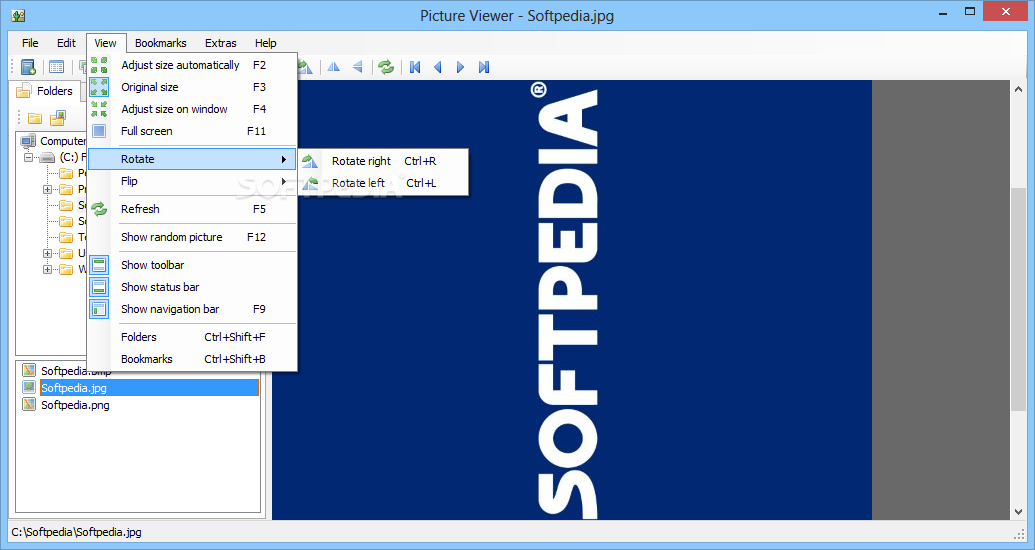The height and width of the screenshot is (550, 1035).
Task: Open the Bookmarks menu in menu bar
Action: [161, 43]
